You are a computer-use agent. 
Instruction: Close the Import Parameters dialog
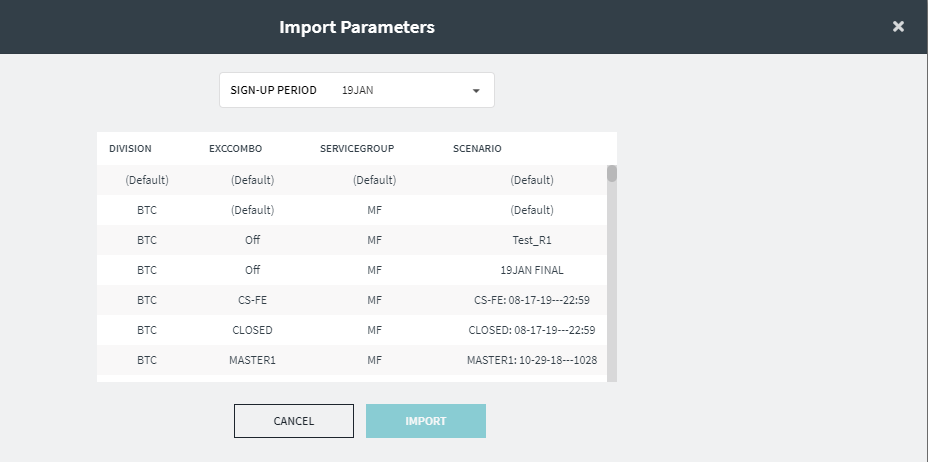(x=898, y=27)
